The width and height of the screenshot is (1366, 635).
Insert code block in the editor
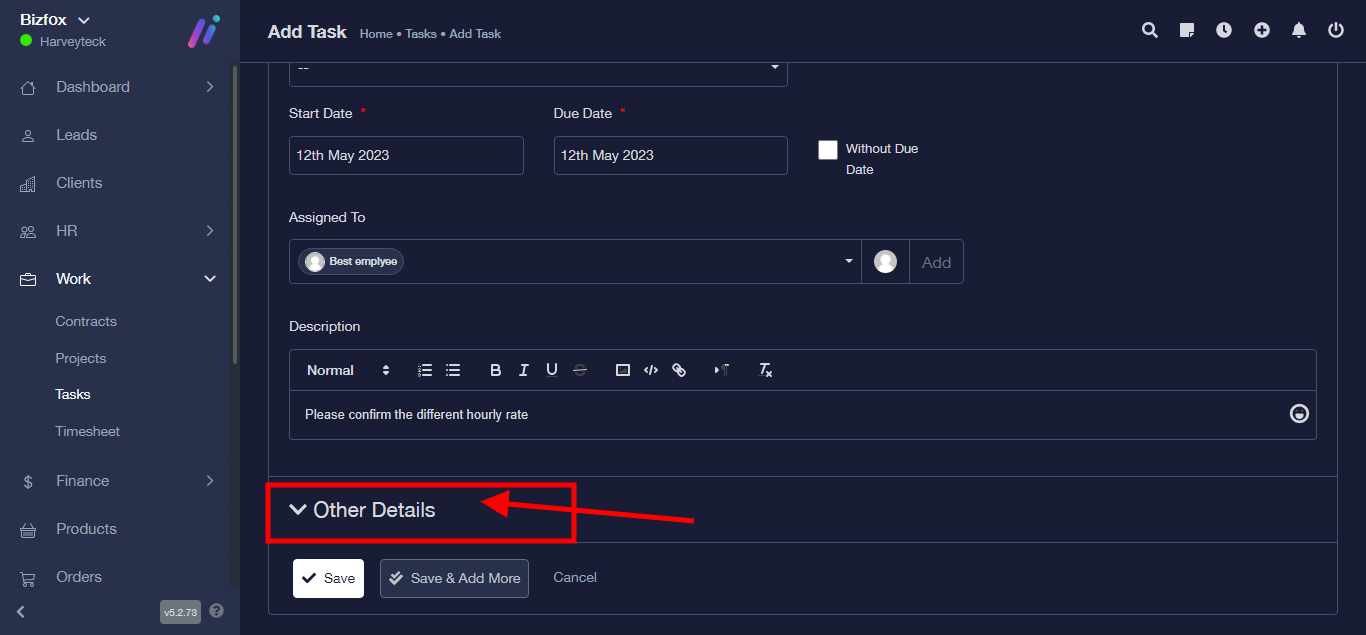tap(651, 370)
